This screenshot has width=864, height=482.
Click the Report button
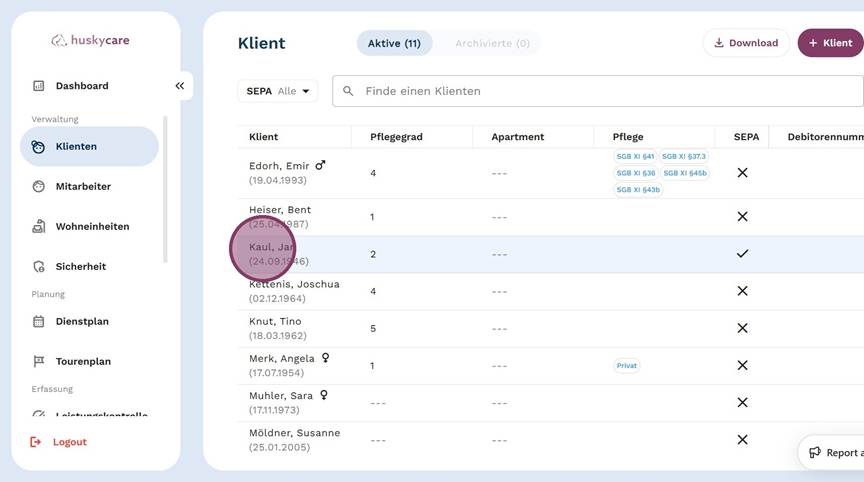[833, 452]
